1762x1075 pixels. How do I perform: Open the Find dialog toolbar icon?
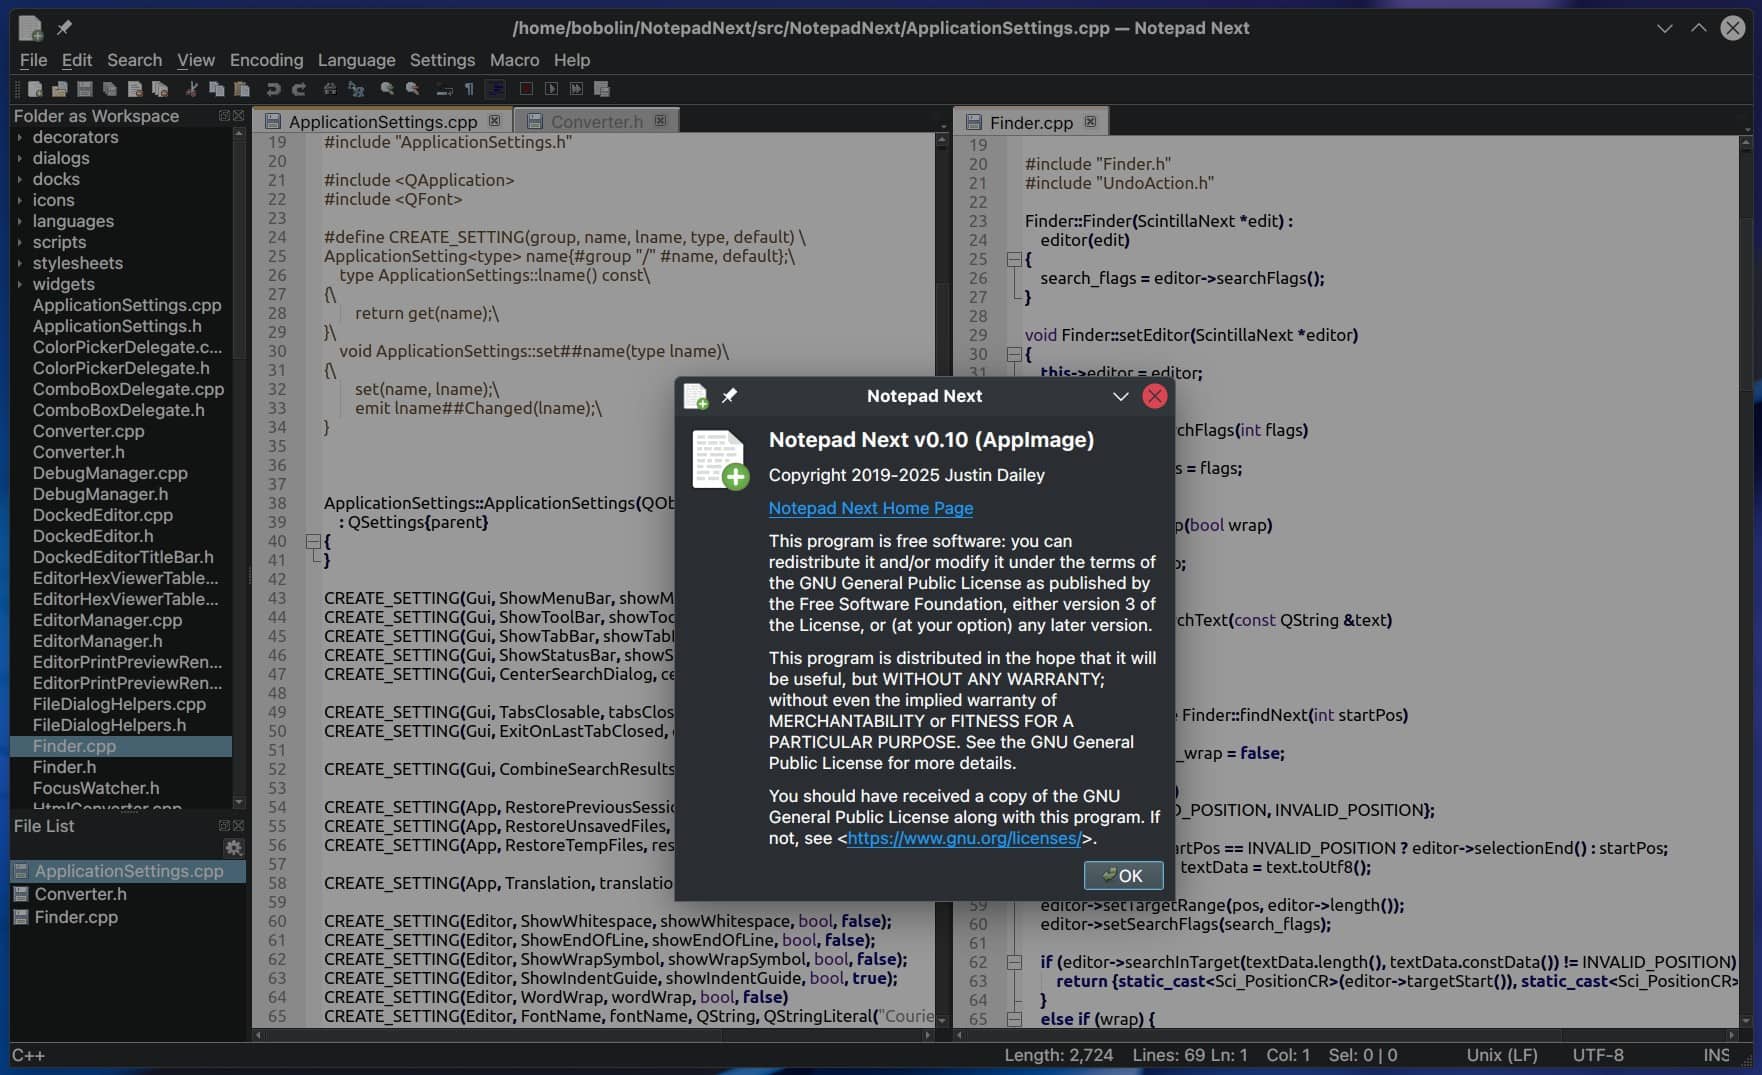point(329,89)
